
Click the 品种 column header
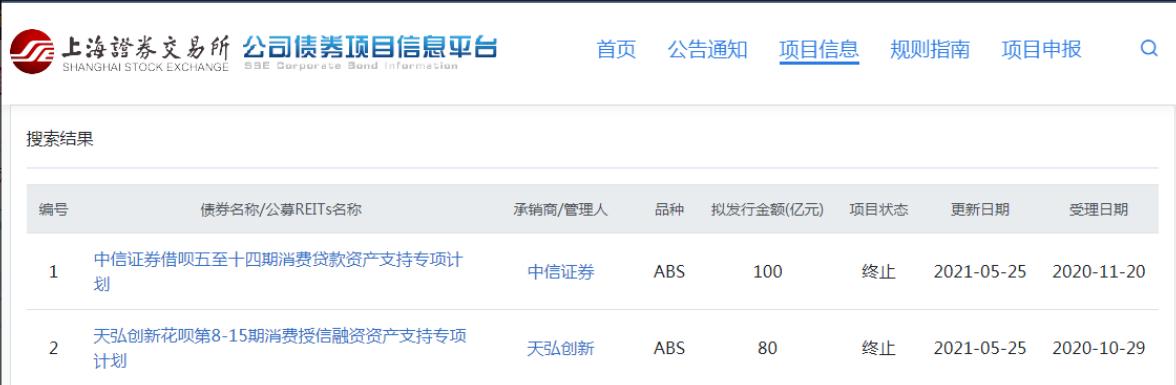(669, 209)
